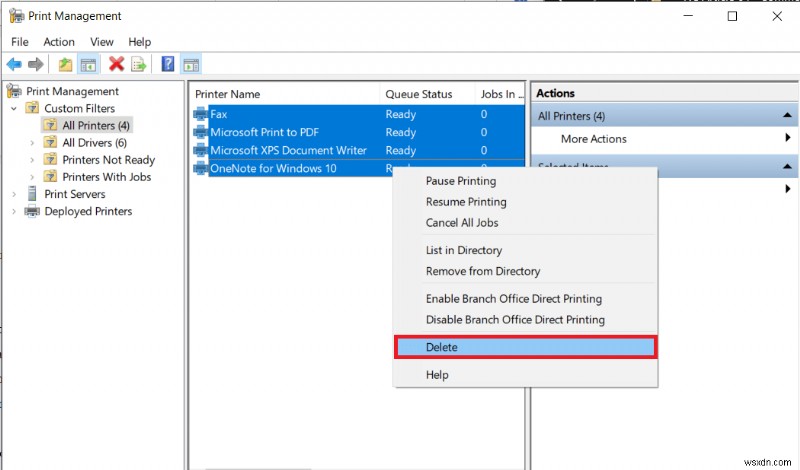Click More Actions in the Actions pane
Screen dimensions: 800x470
pyautogui.click(x=593, y=139)
